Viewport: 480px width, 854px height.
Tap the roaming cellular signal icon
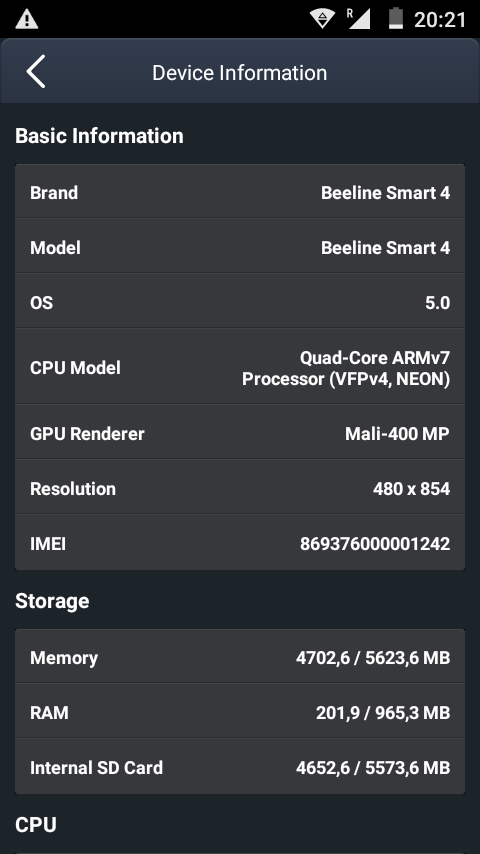(x=359, y=19)
